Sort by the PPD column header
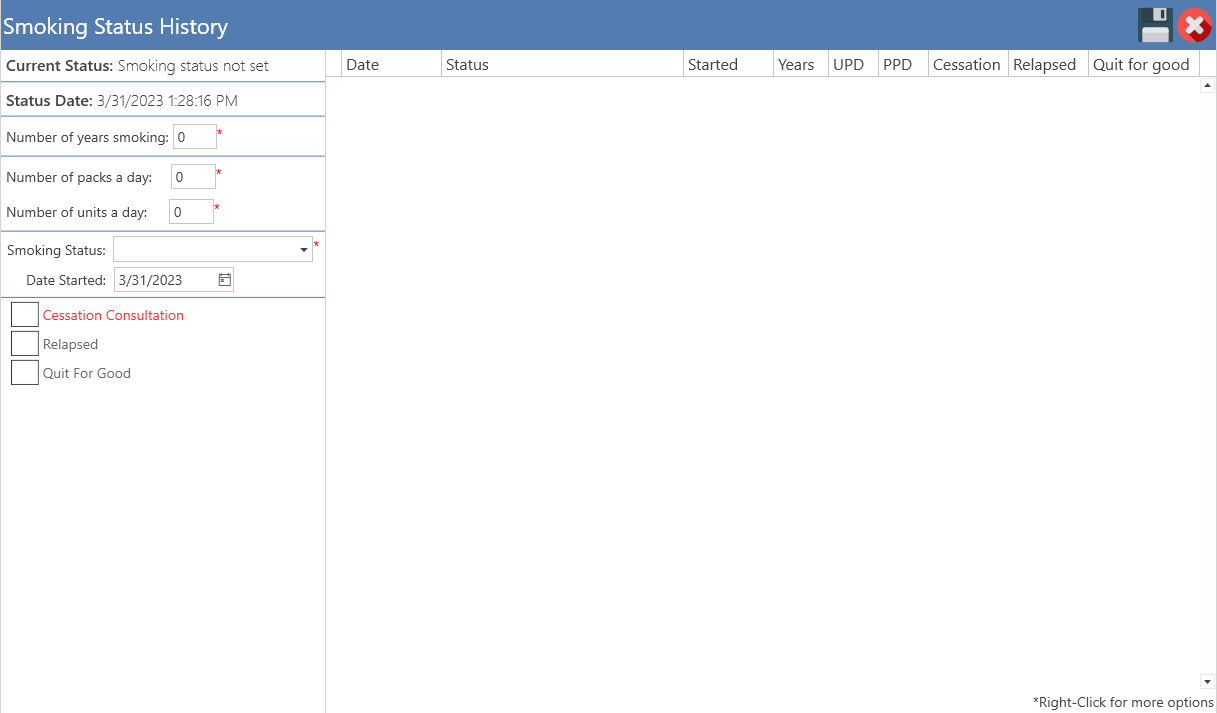Screen dimensions: 1217x713 point(903,64)
